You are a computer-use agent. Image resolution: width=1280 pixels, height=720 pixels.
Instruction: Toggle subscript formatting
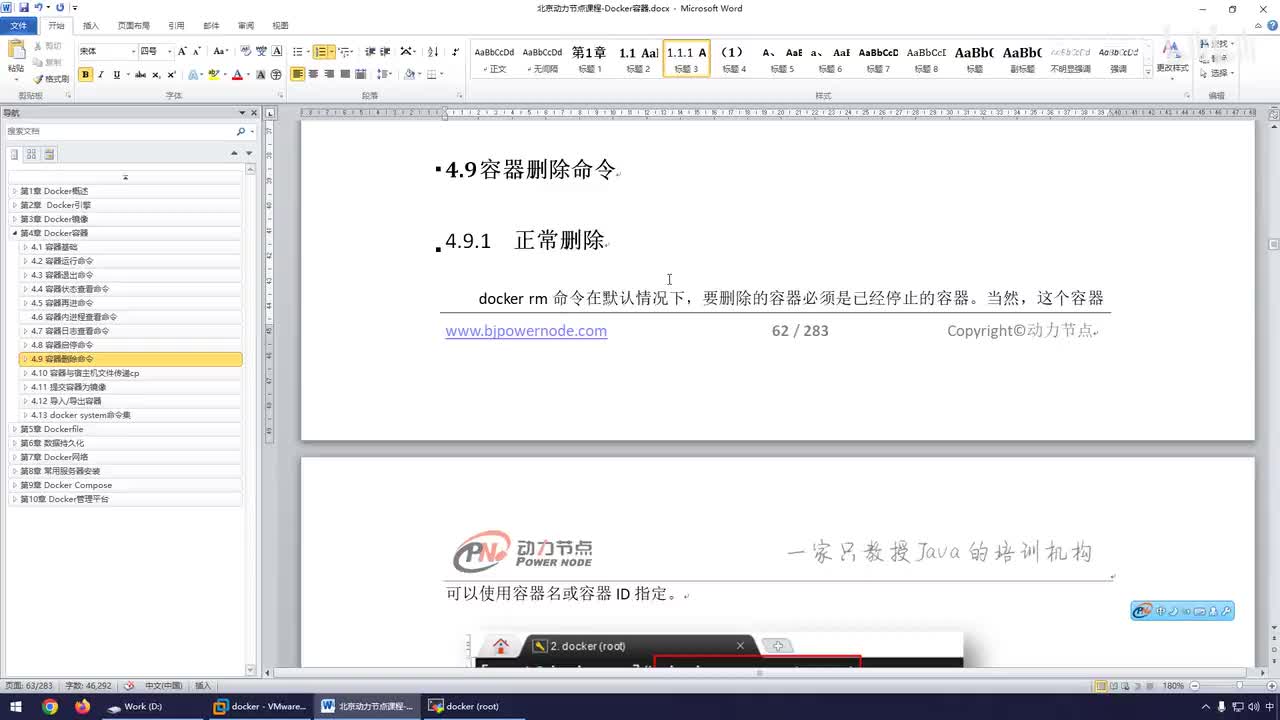coord(156,74)
